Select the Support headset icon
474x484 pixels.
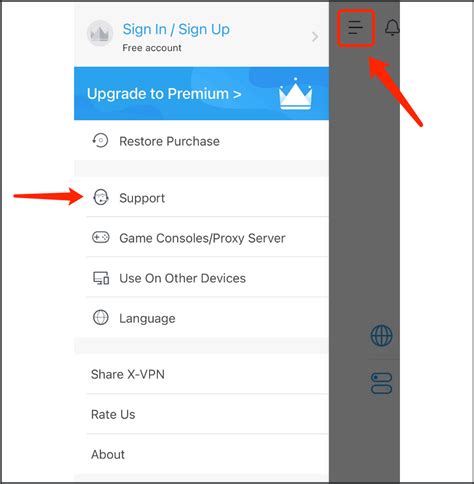coord(101,197)
